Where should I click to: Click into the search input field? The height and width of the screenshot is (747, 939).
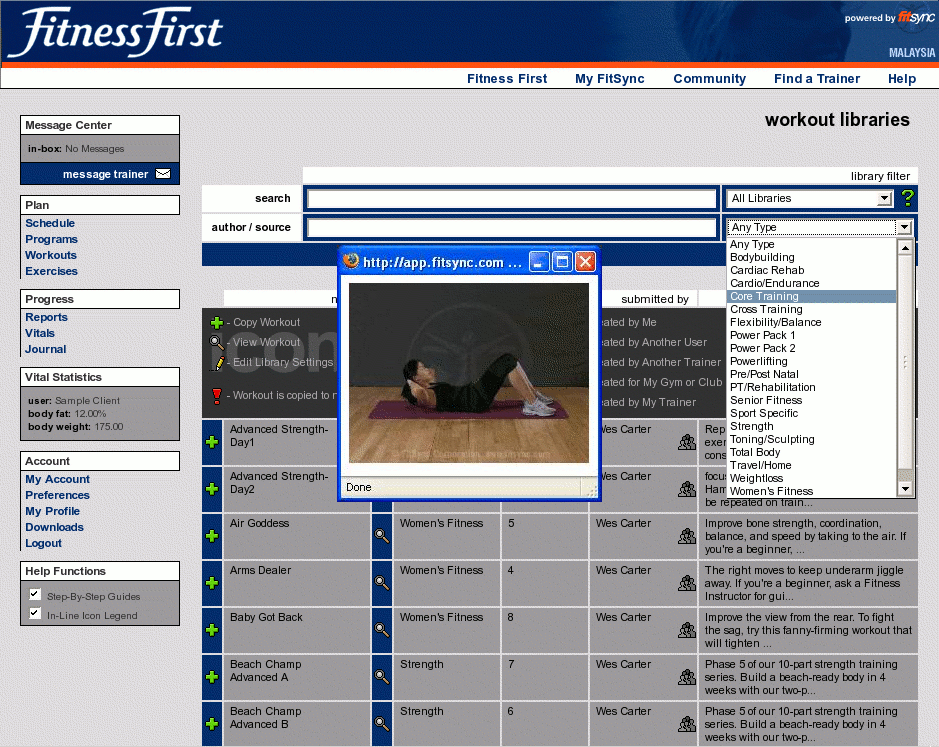click(x=512, y=198)
